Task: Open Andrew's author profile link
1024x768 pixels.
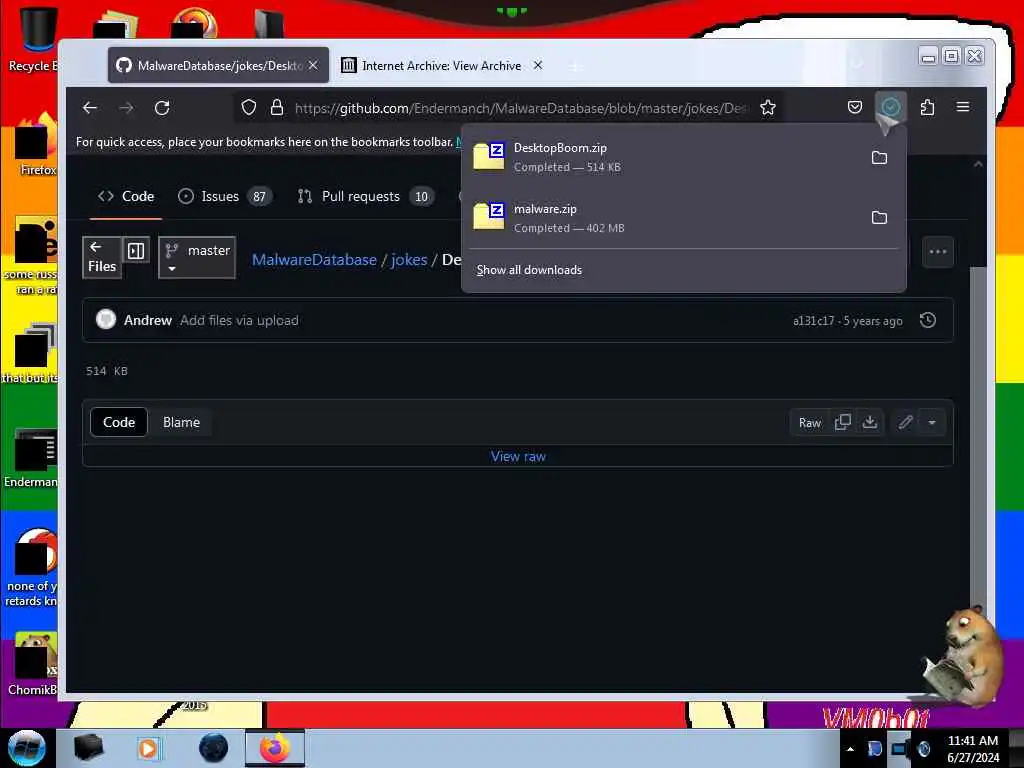Action: pyautogui.click(x=148, y=321)
